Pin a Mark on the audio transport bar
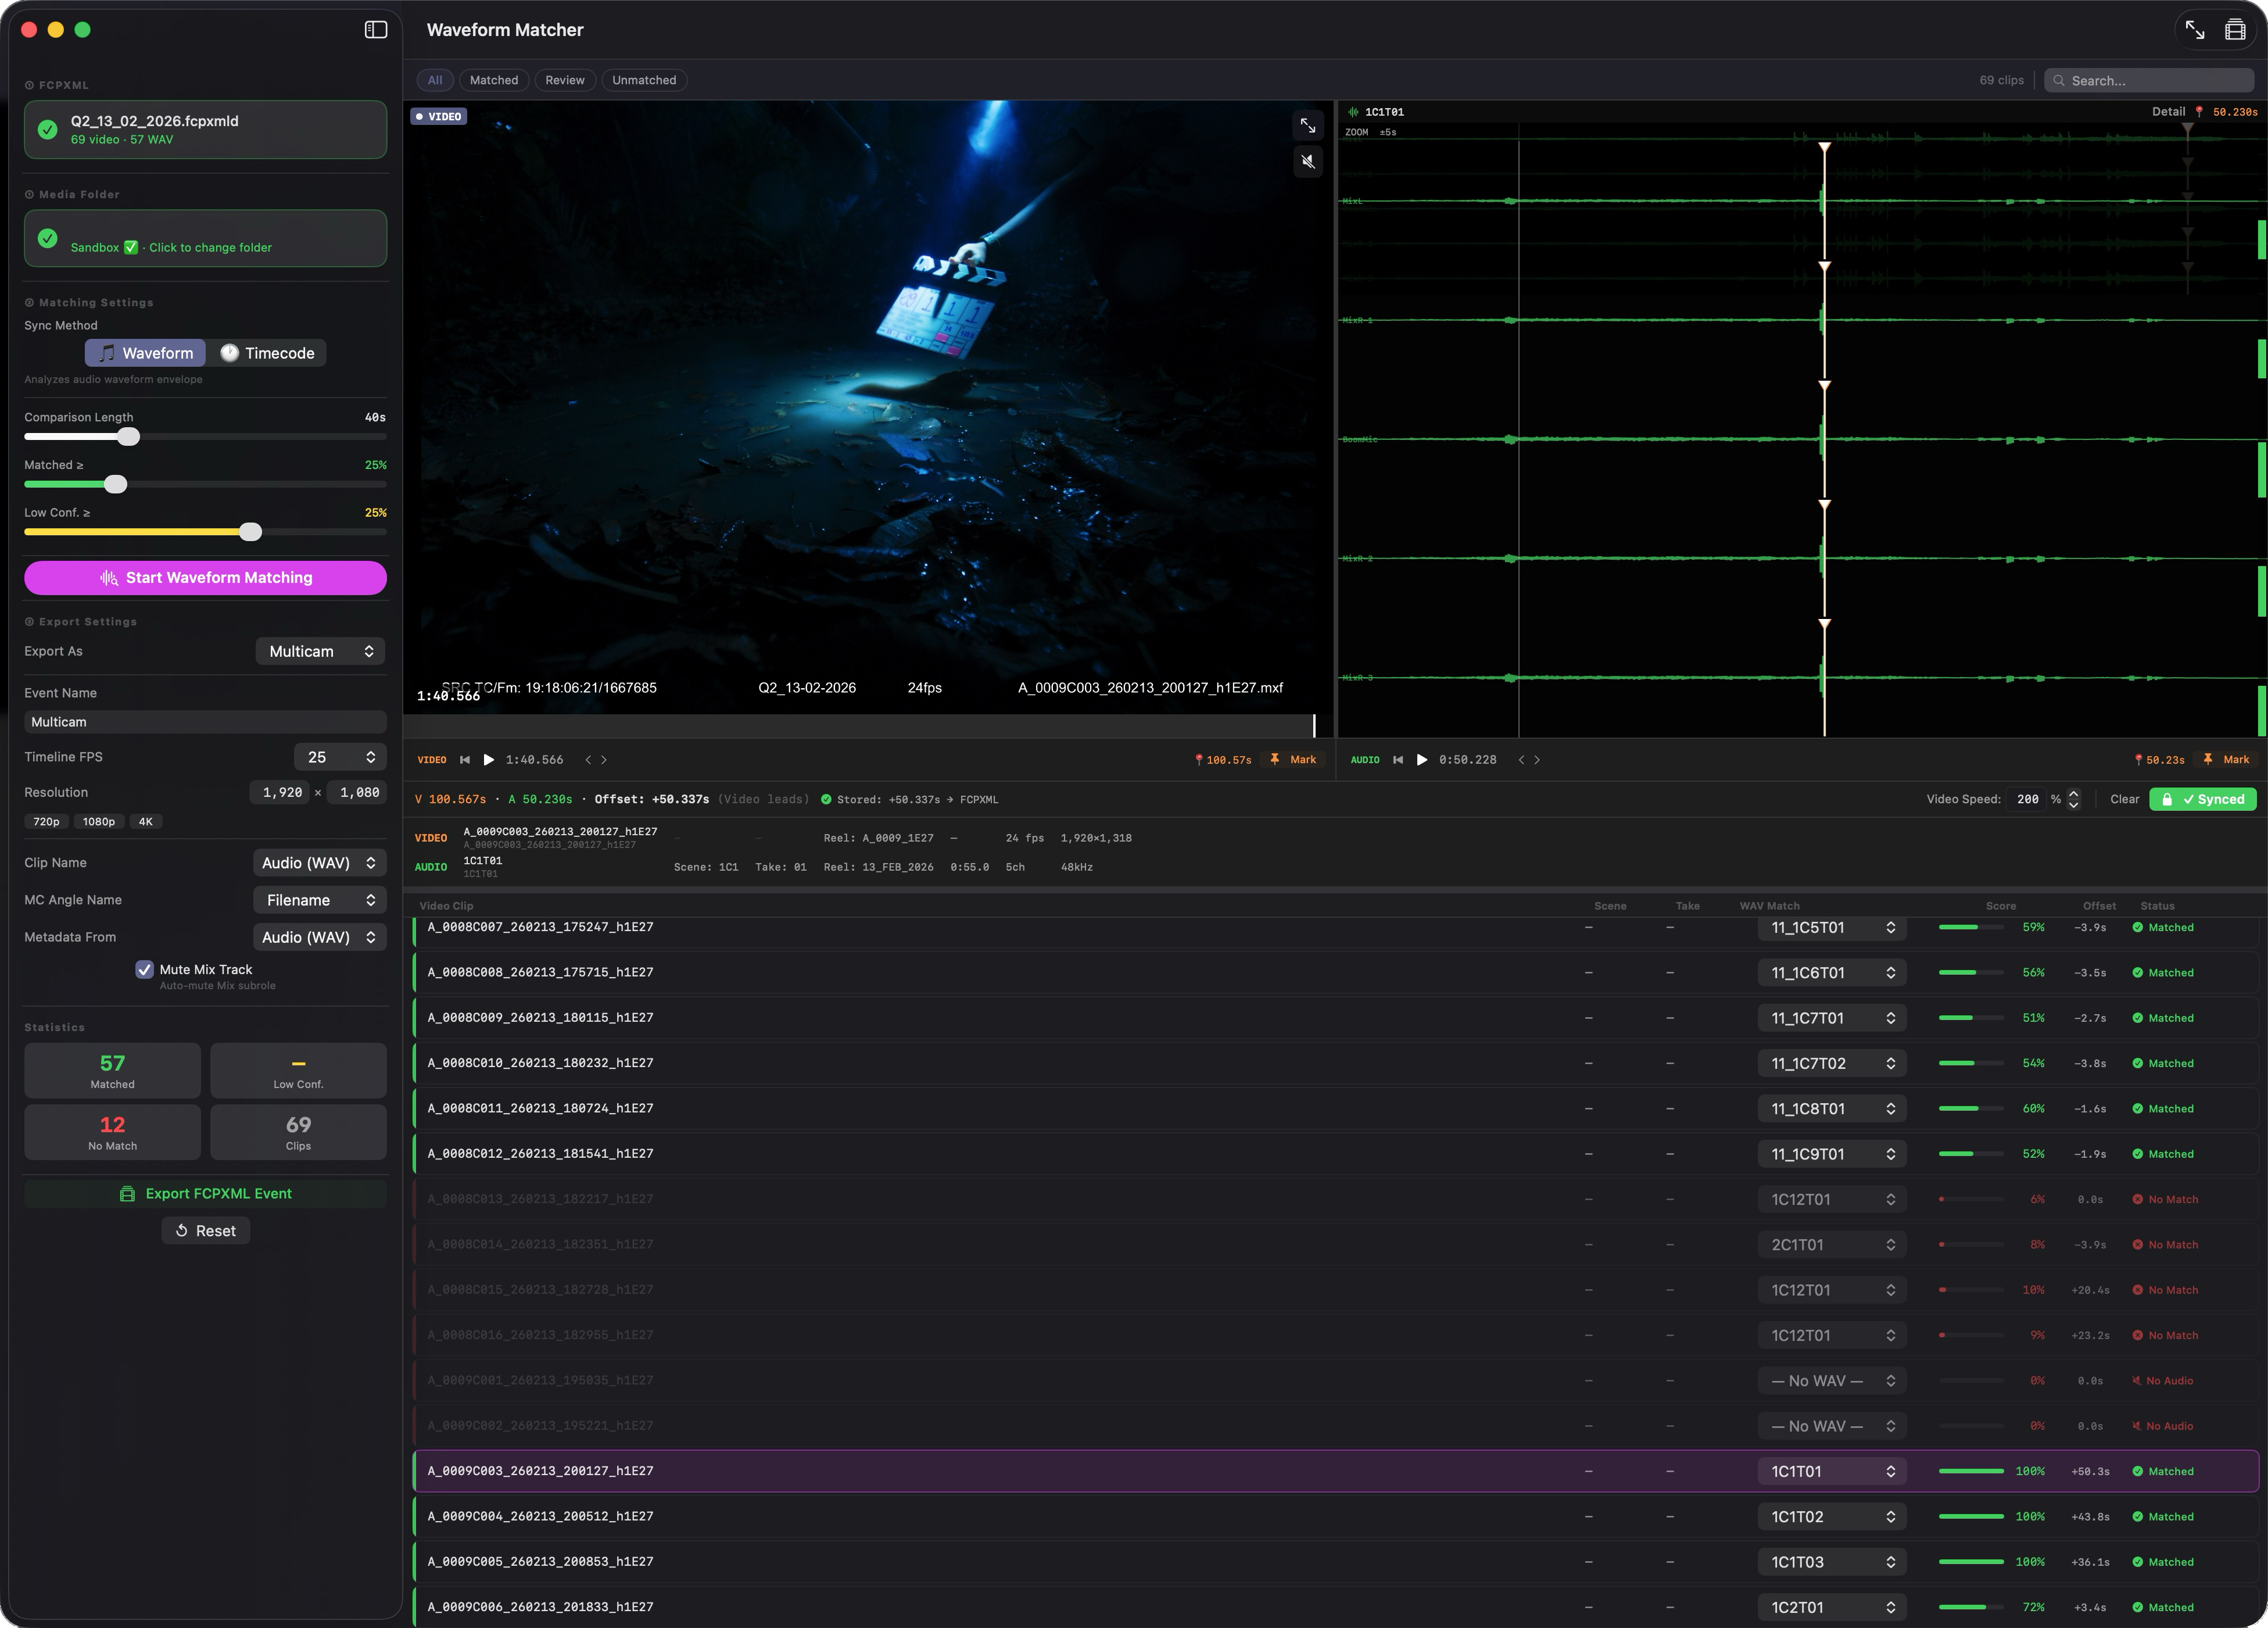This screenshot has height=1628, width=2268. (x=2227, y=760)
